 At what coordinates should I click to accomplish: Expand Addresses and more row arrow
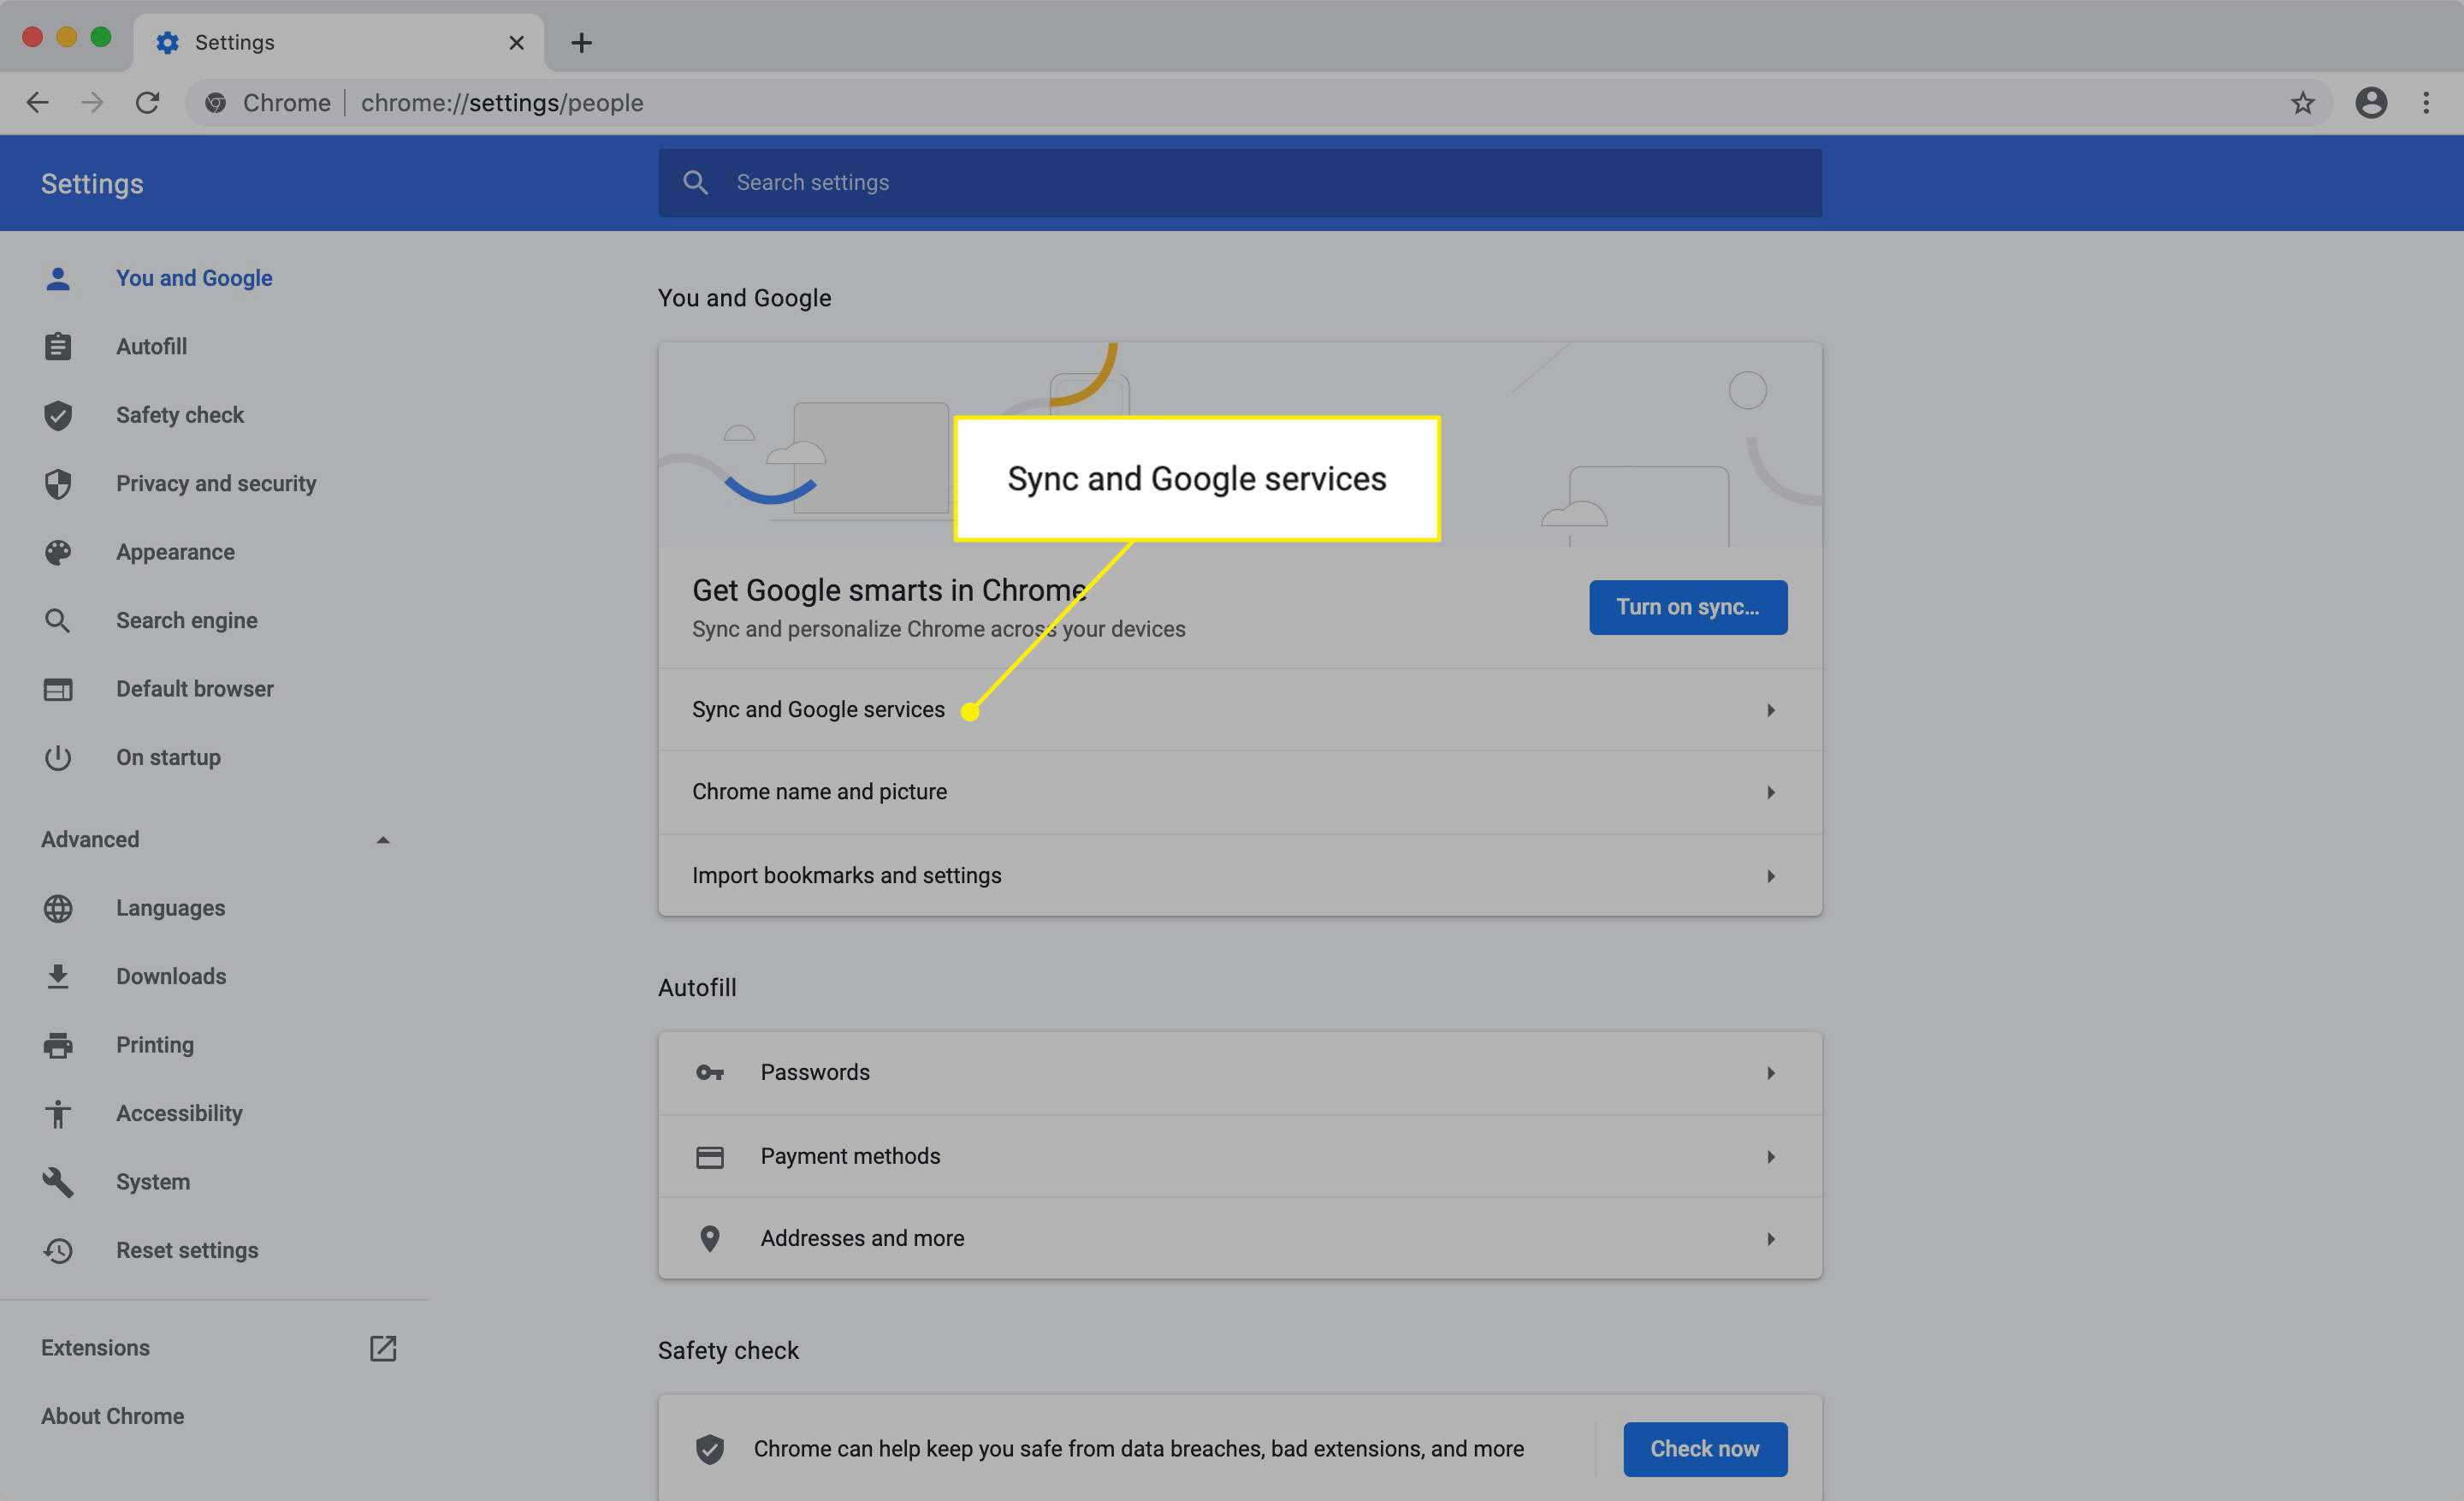pyautogui.click(x=1770, y=1239)
